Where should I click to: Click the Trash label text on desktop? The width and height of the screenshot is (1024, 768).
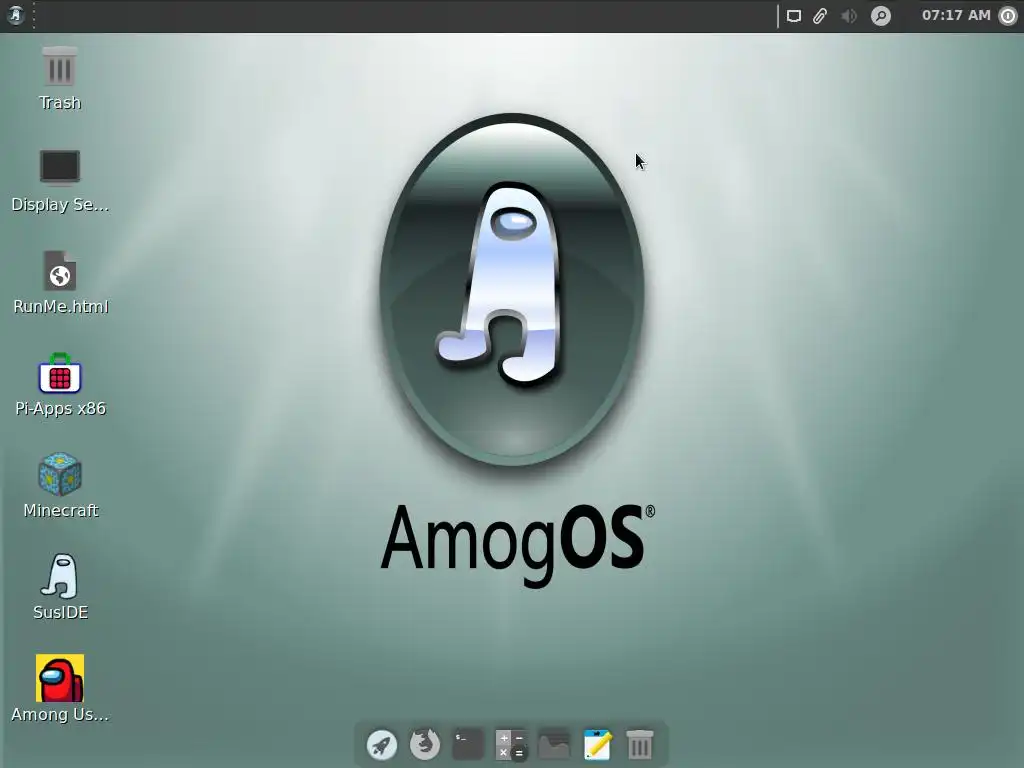tap(59, 103)
